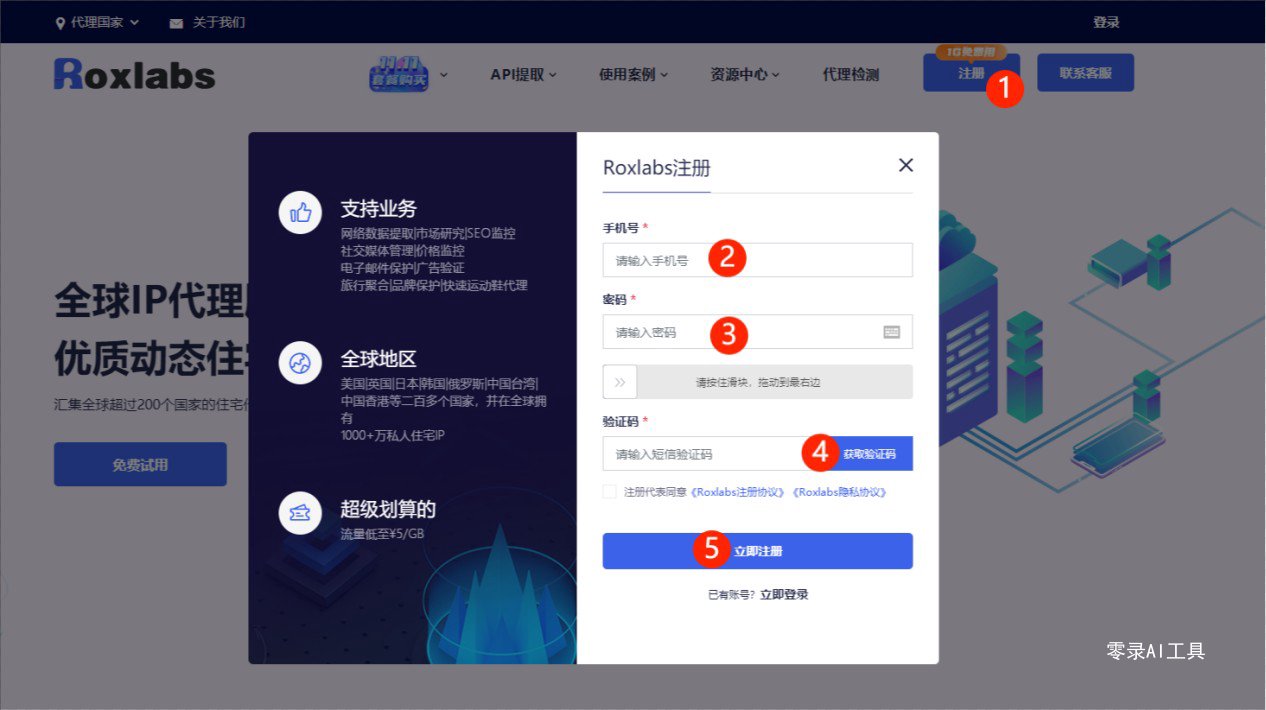Open the 使用案例 menu
The image size is (1266, 710).
(630, 74)
